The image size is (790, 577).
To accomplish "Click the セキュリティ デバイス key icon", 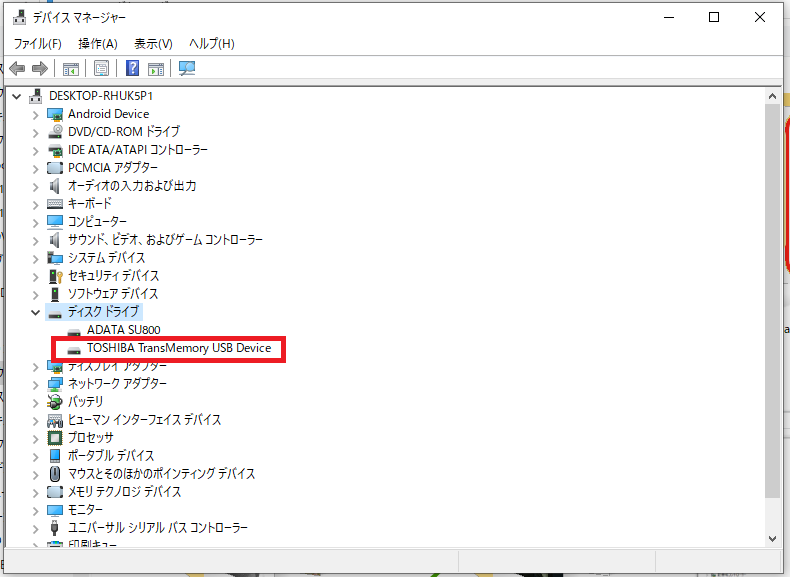I will click(x=55, y=276).
